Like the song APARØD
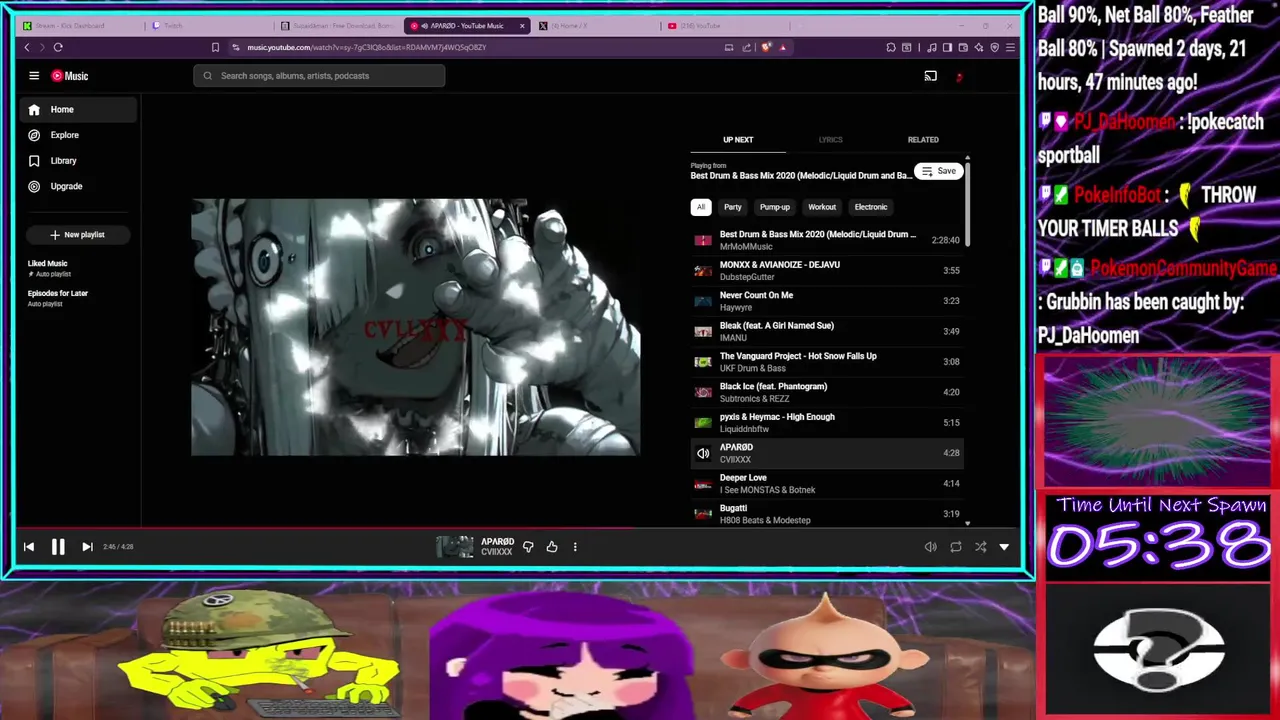 pyautogui.click(x=552, y=547)
